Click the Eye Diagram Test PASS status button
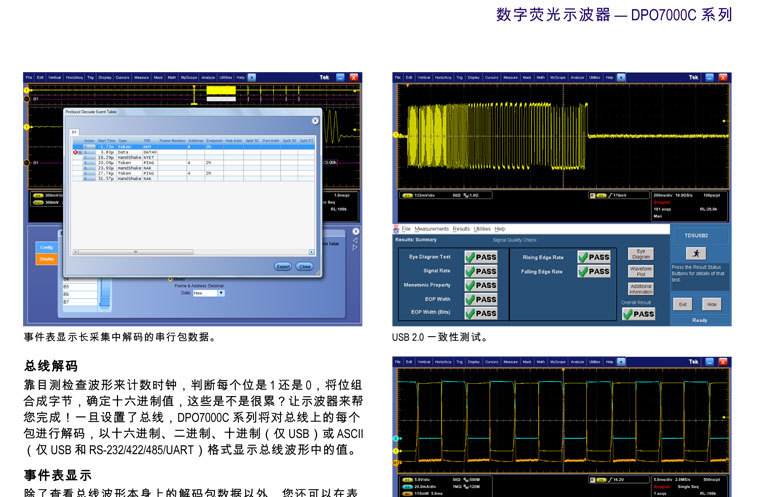Image resolution: width=760 pixels, height=497 pixels. point(481,257)
